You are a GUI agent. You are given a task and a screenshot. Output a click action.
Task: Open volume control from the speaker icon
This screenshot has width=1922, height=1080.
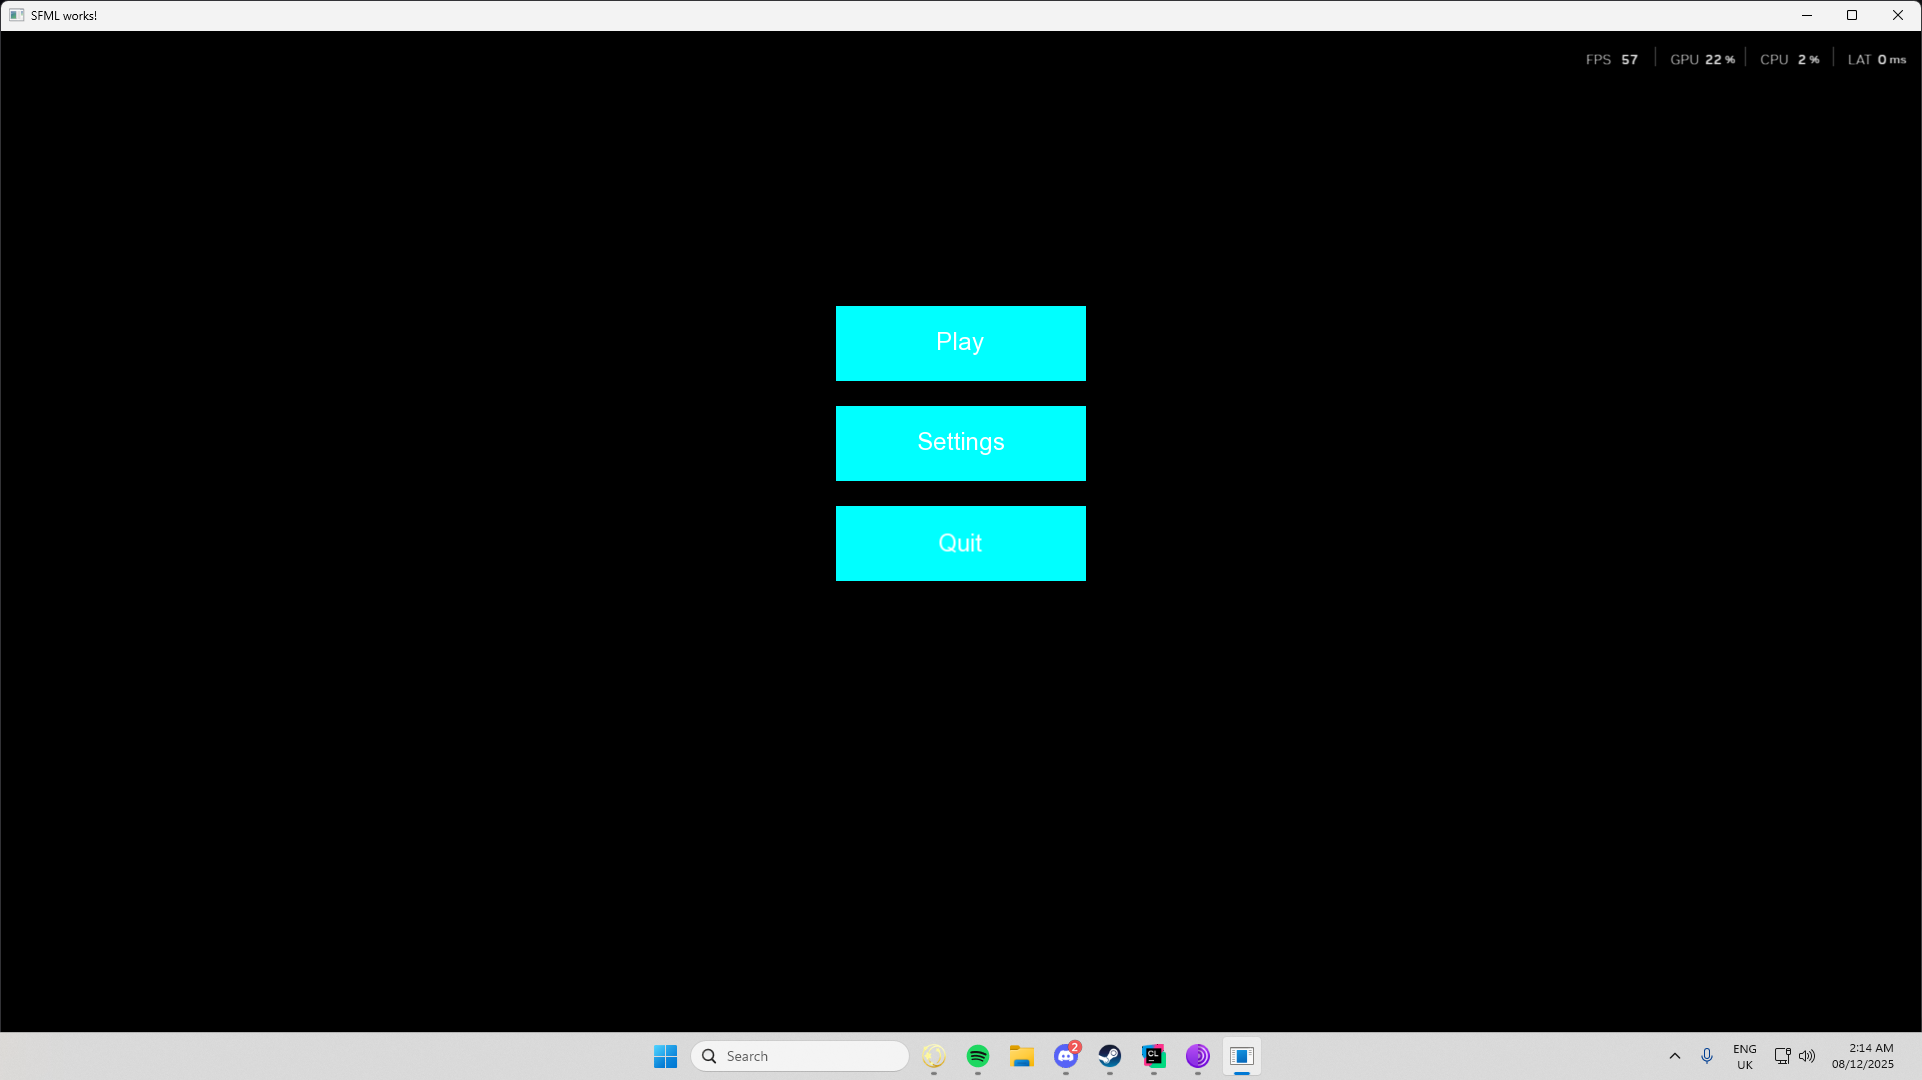tap(1807, 1056)
